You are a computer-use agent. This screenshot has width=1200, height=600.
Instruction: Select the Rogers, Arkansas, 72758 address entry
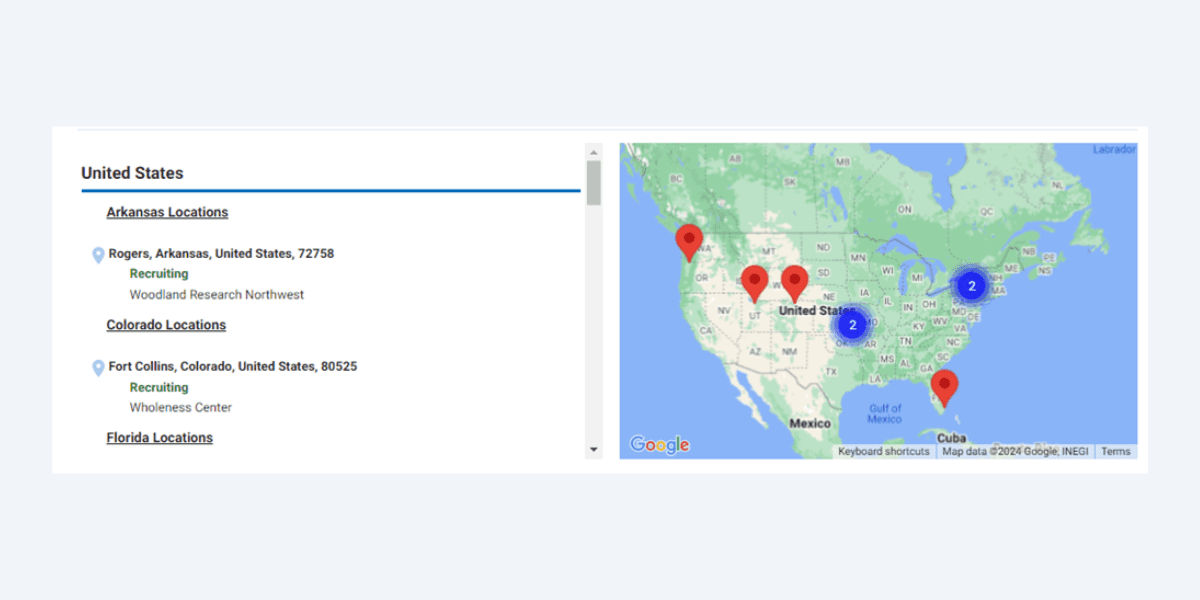point(221,254)
